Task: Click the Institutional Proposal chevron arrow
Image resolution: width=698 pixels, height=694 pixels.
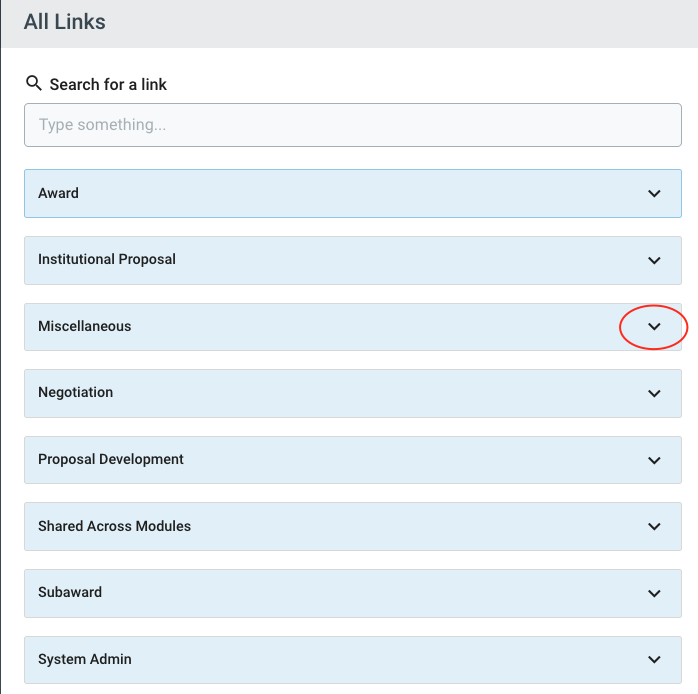Action: [x=654, y=260]
